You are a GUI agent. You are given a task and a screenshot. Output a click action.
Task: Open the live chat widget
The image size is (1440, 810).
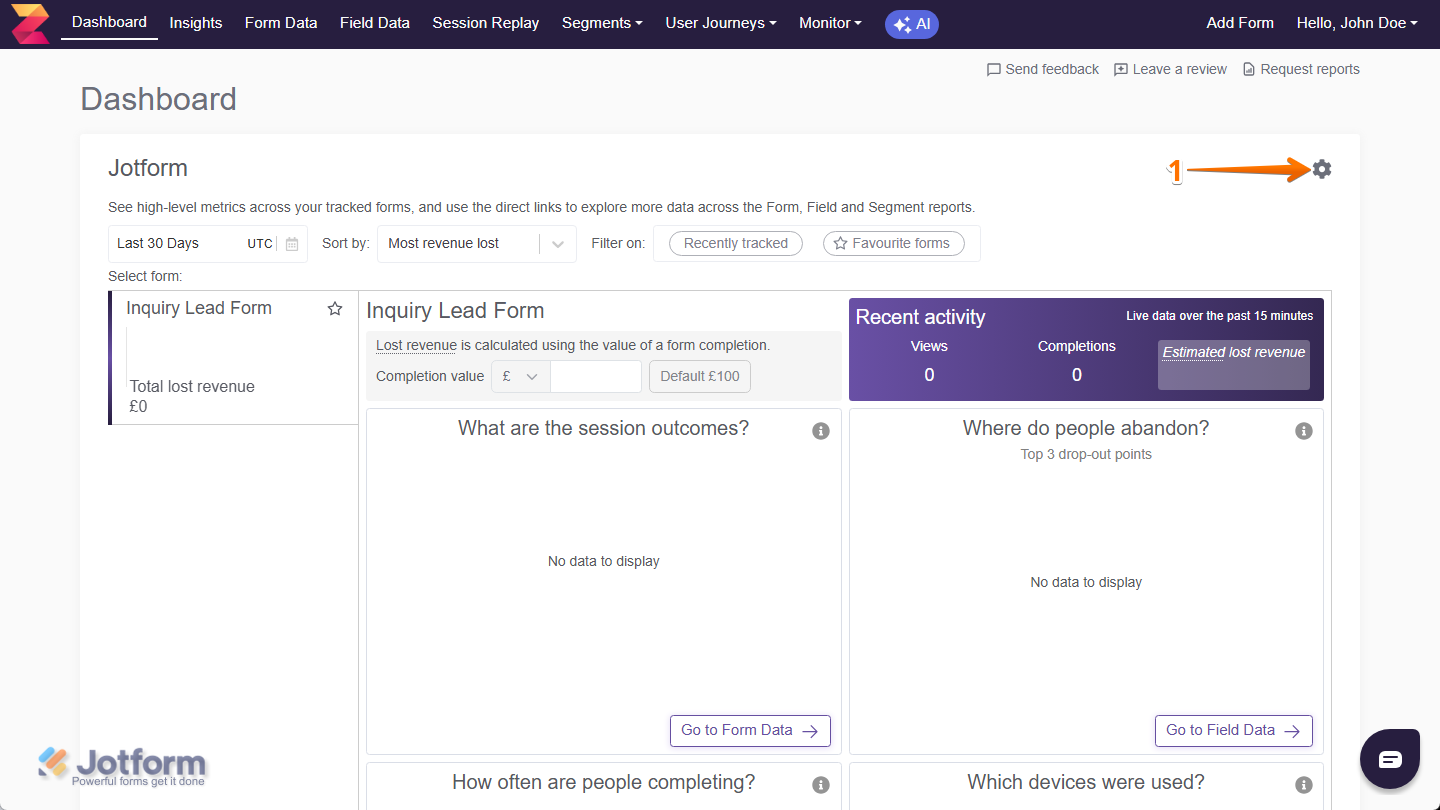click(x=1390, y=759)
